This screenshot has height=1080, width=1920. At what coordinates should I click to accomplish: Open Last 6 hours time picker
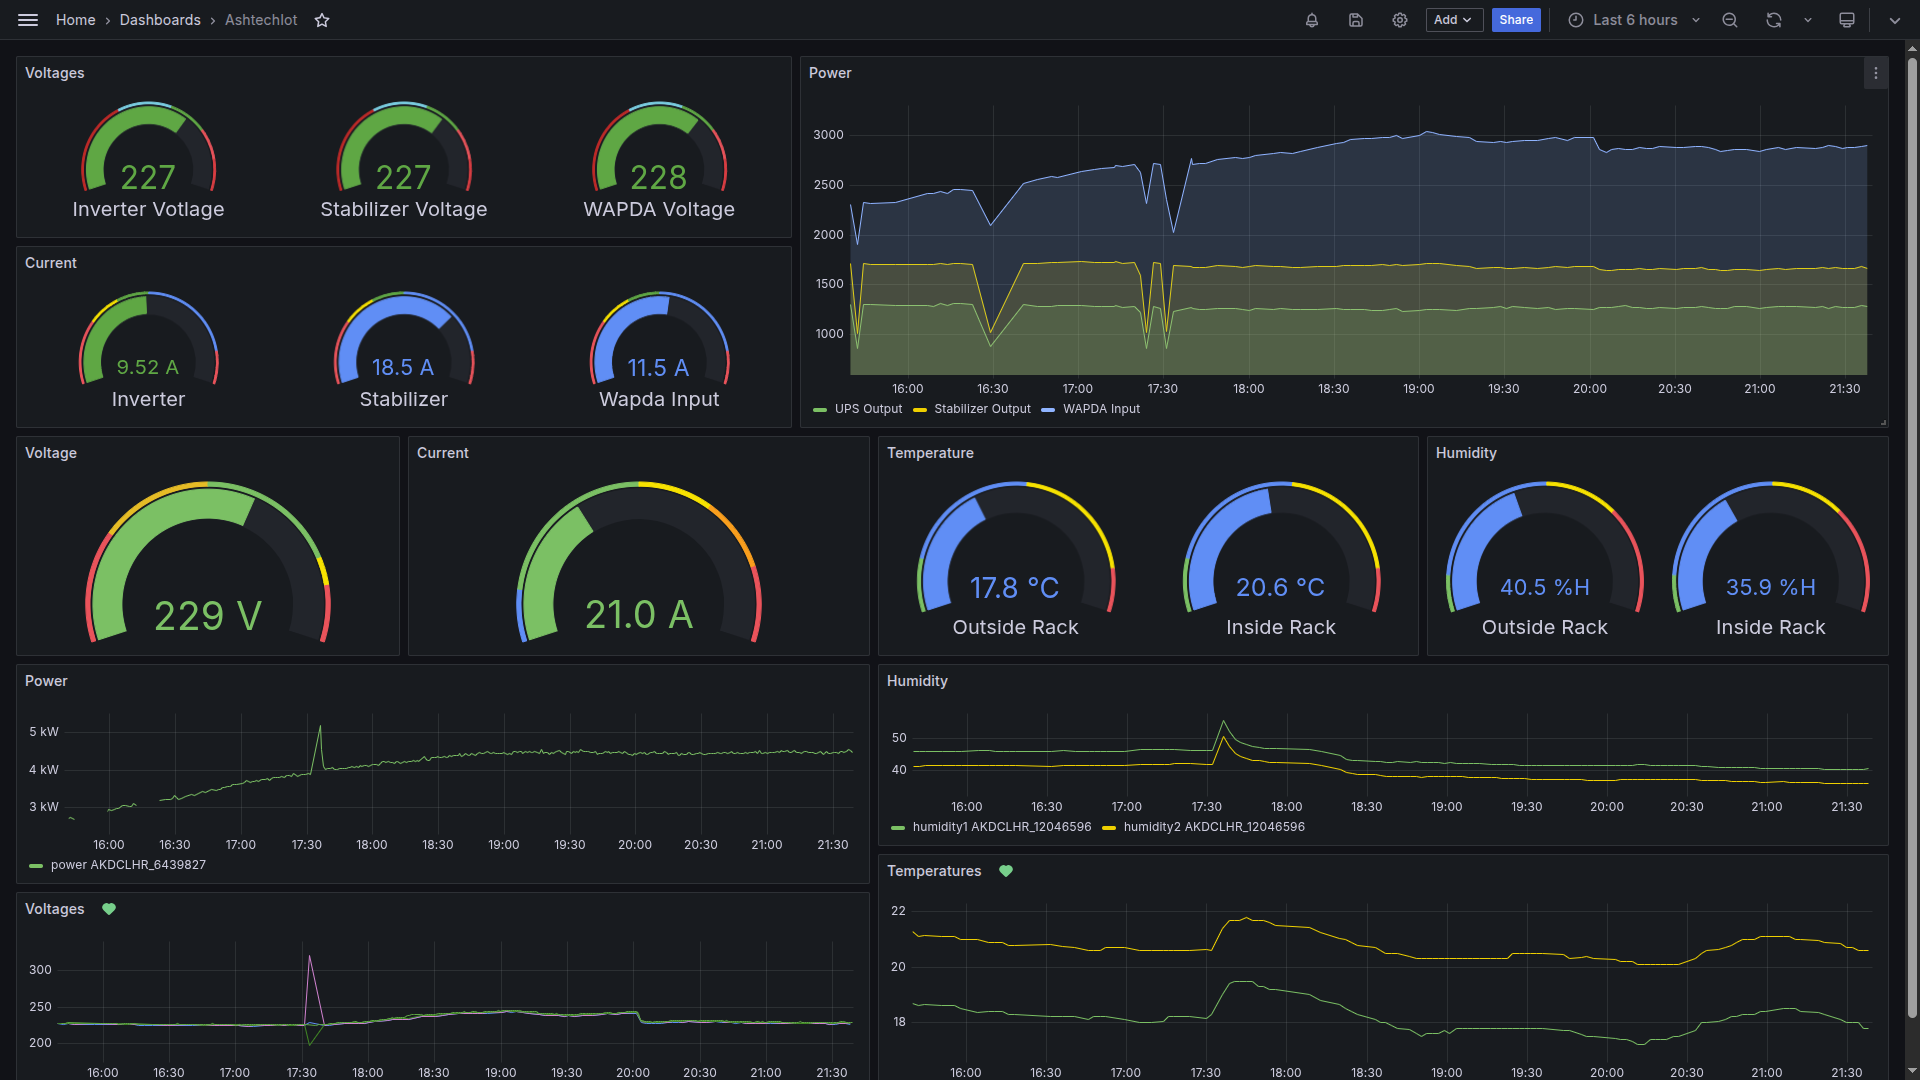[x=1634, y=20]
